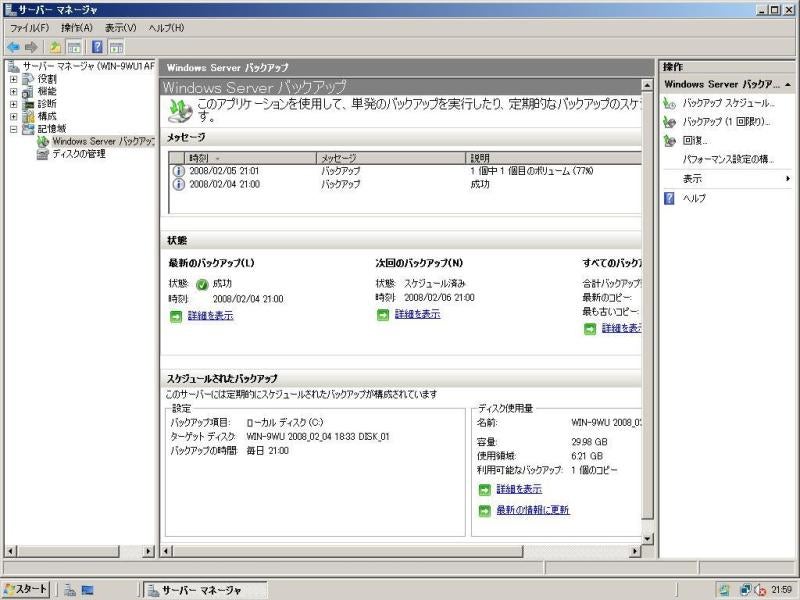Image resolution: width=800 pixels, height=600 pixels.
Task: Start the 回復 action
Action: [x=695, y=140]
